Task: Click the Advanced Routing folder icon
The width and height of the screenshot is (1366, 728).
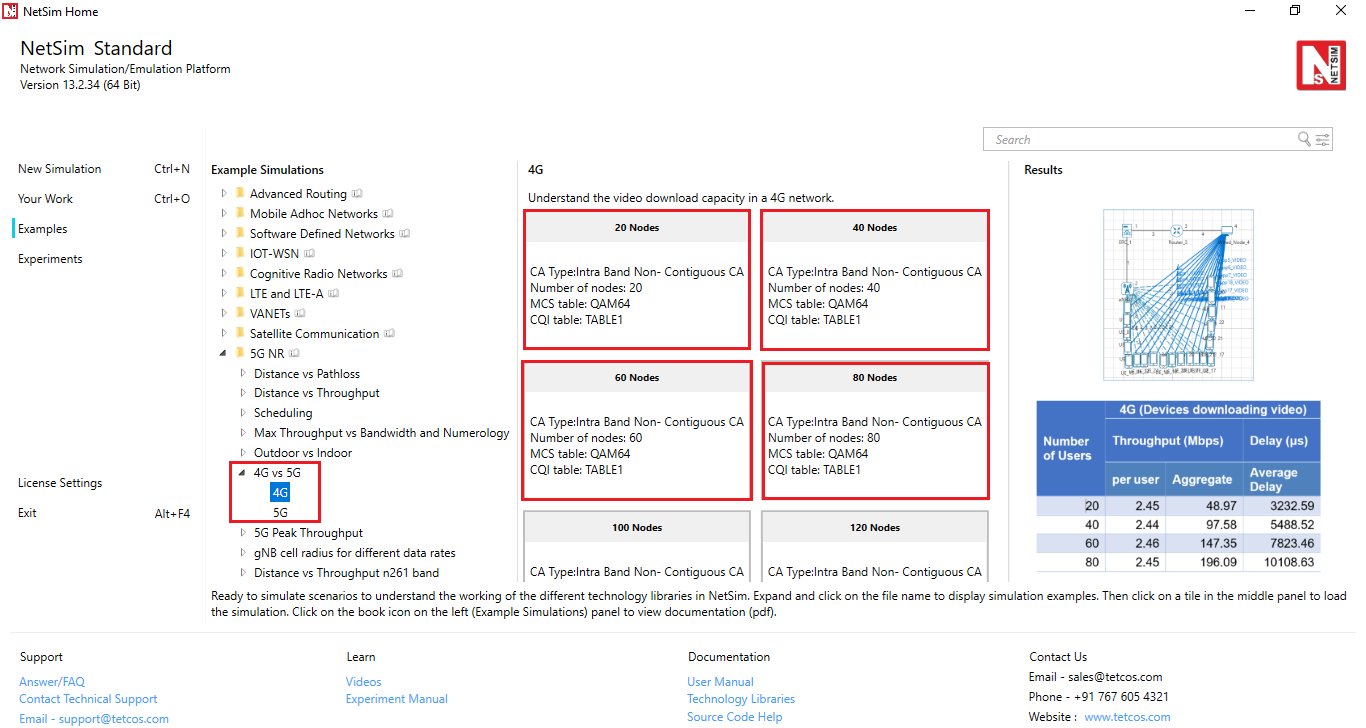Action: pyautogui.click(x=240, y=193)
